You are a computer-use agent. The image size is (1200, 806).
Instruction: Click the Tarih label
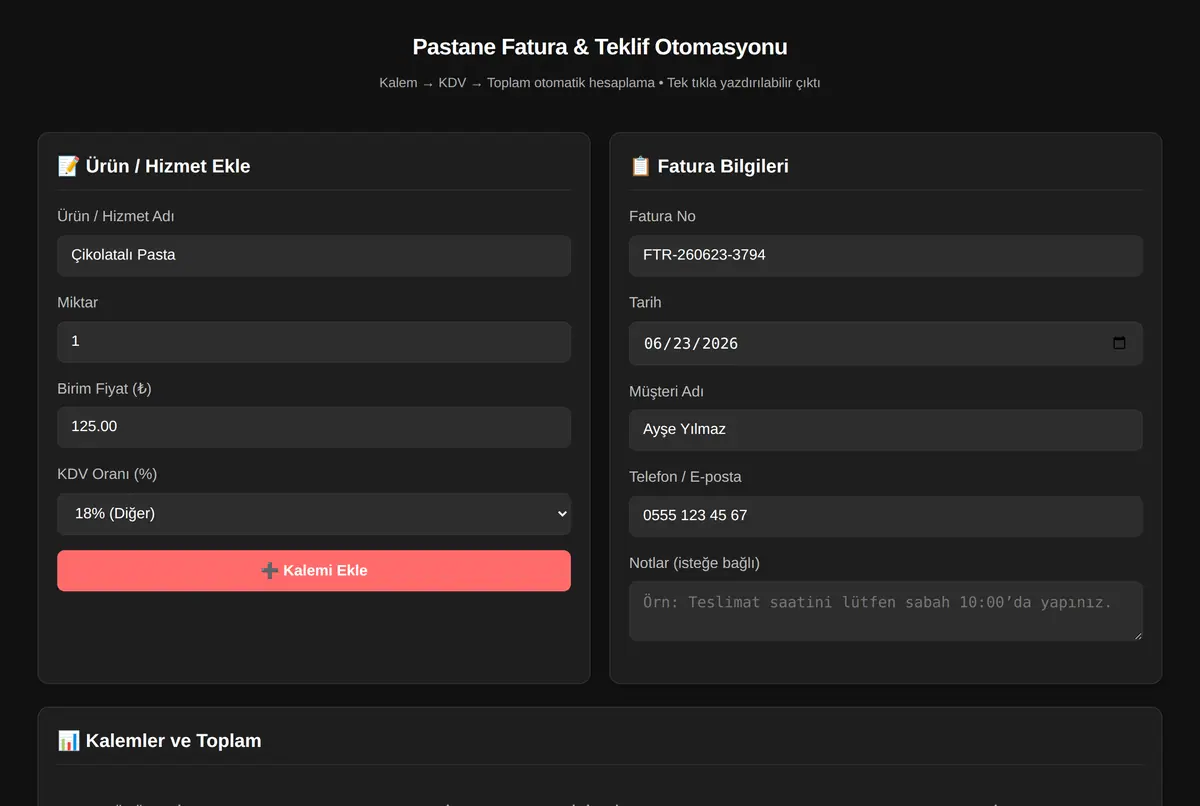click(x=645, y=302)
